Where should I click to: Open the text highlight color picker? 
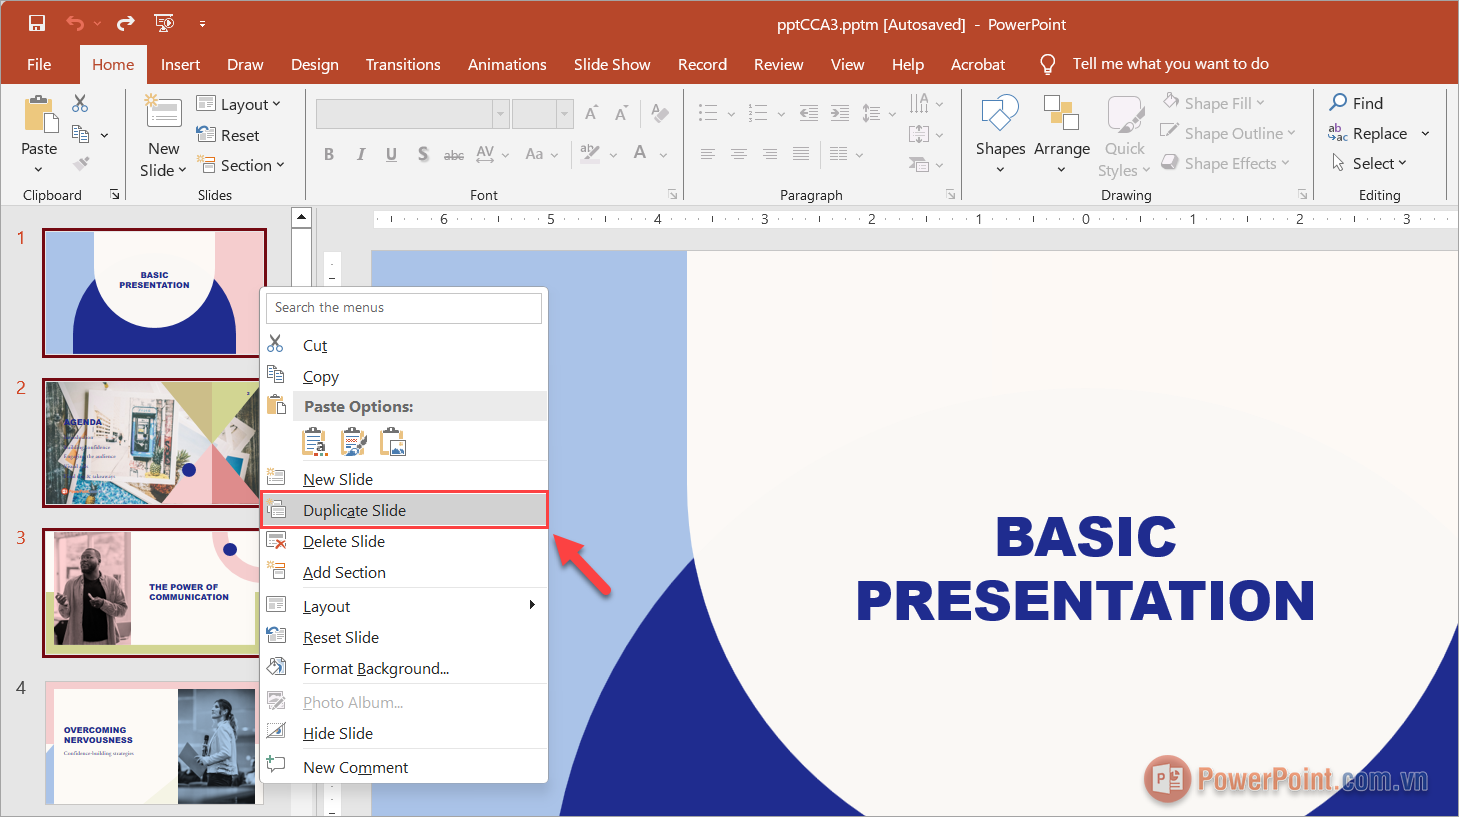click(x=590, y=154)
